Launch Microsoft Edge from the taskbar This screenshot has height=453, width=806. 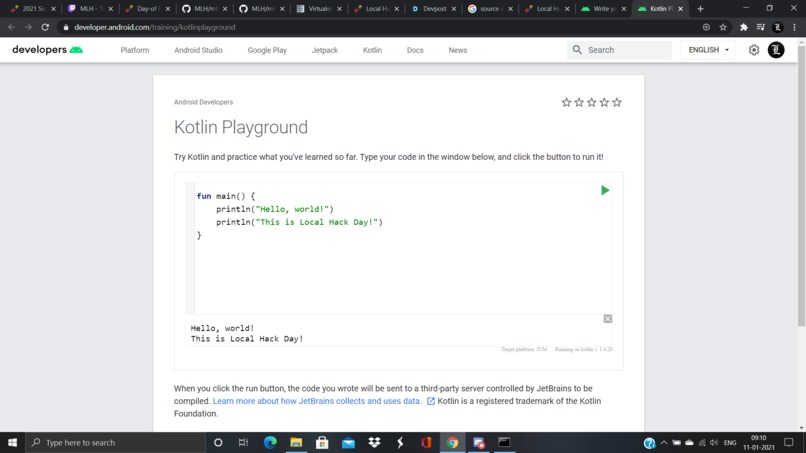(270, 442)
